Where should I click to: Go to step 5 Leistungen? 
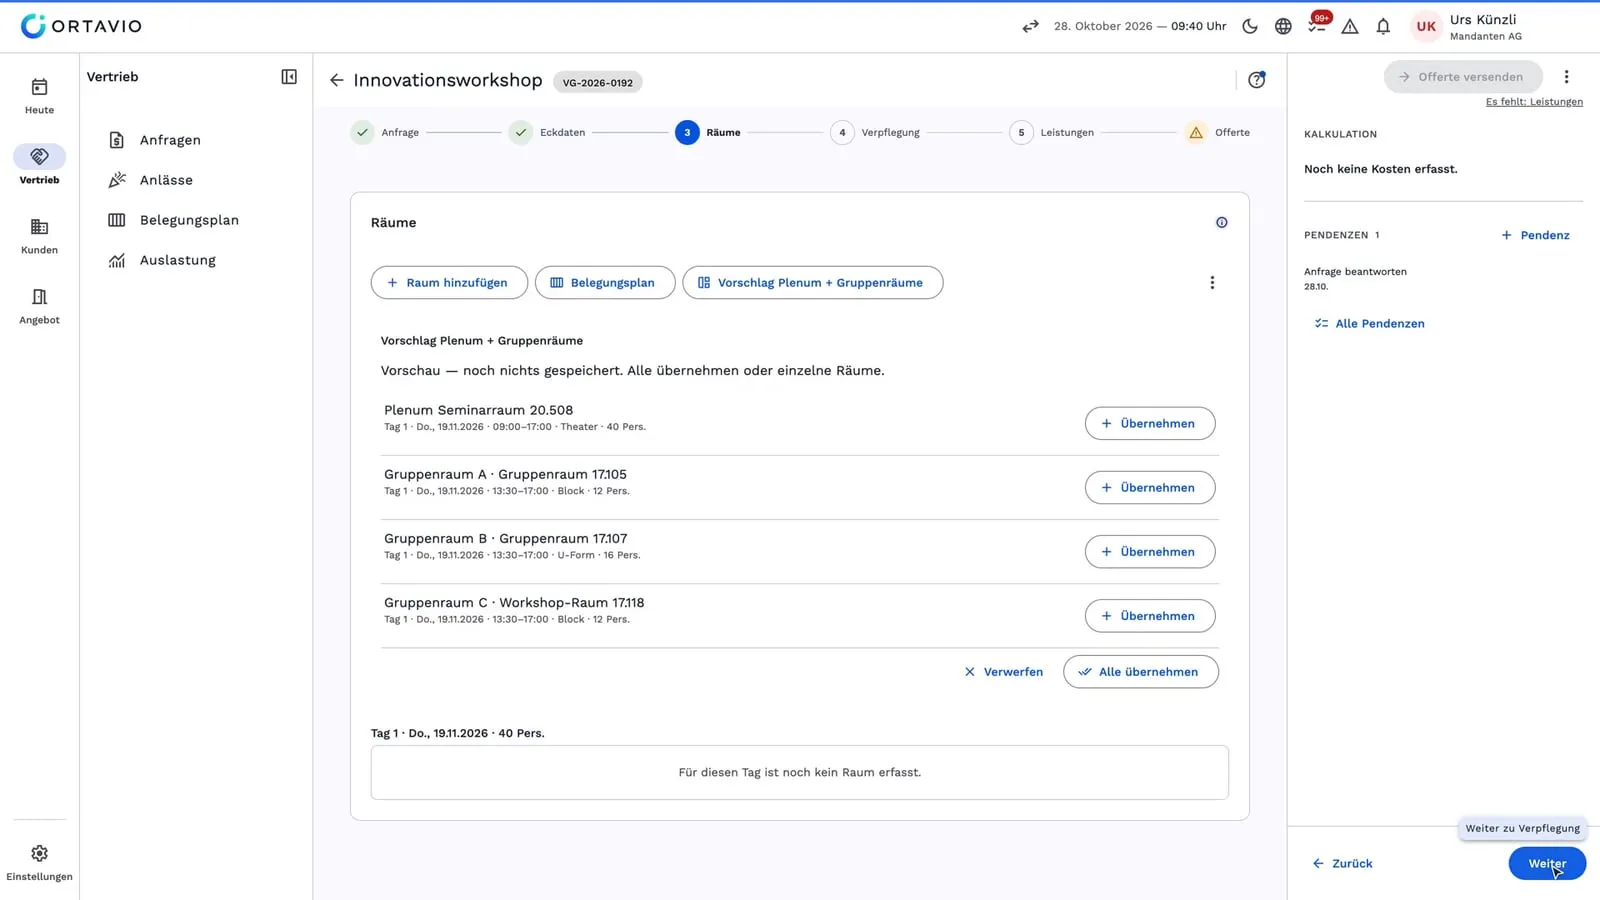pyautogui.click(x=1052, y=132)
